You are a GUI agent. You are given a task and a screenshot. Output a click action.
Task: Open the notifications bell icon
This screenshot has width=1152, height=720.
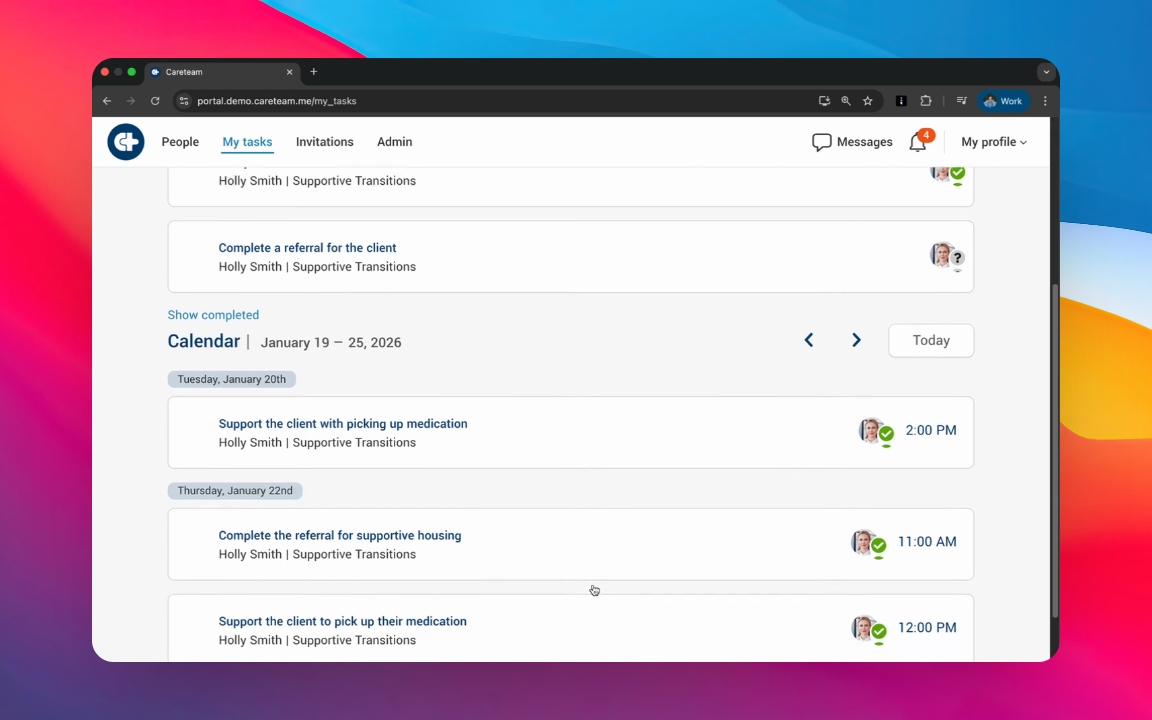(918, 142)
